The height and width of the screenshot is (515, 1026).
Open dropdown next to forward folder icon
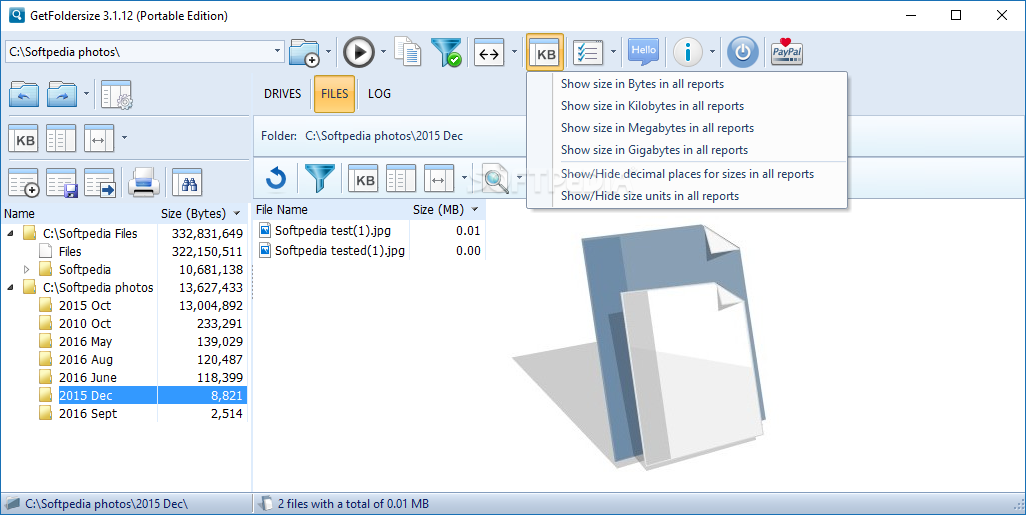(86, 94)
